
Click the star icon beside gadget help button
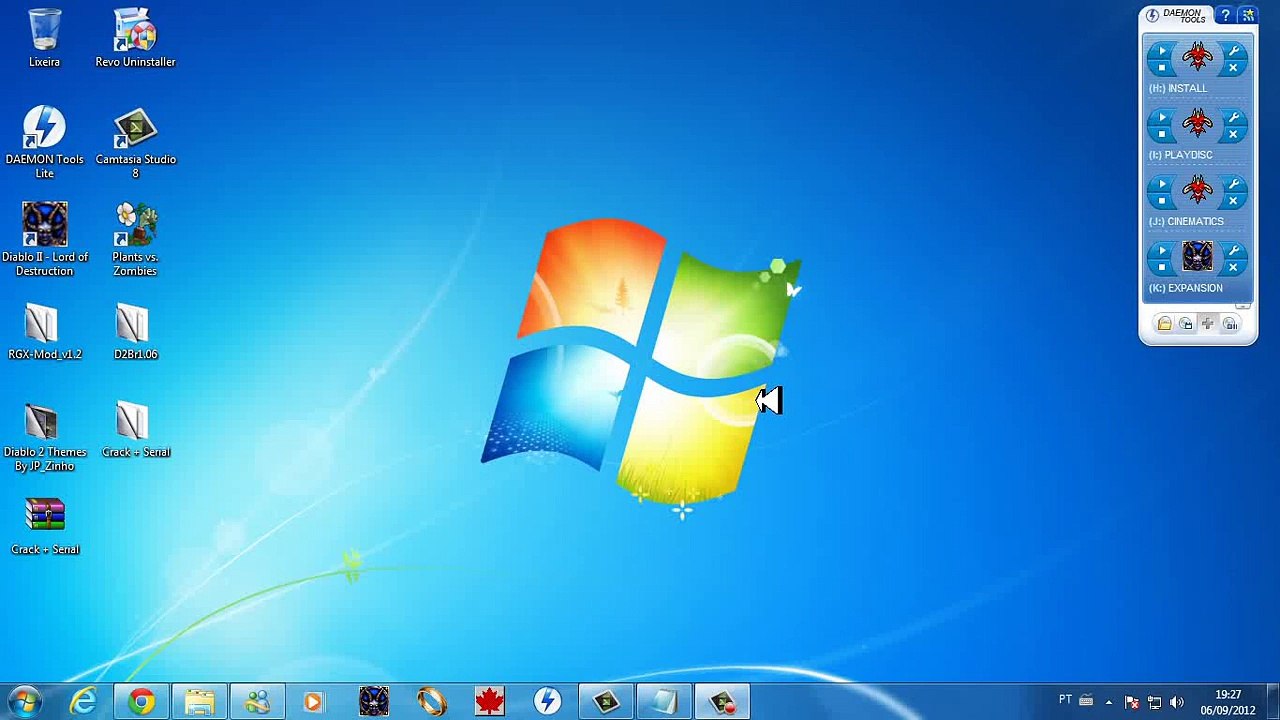click(x=1247, y=16)
